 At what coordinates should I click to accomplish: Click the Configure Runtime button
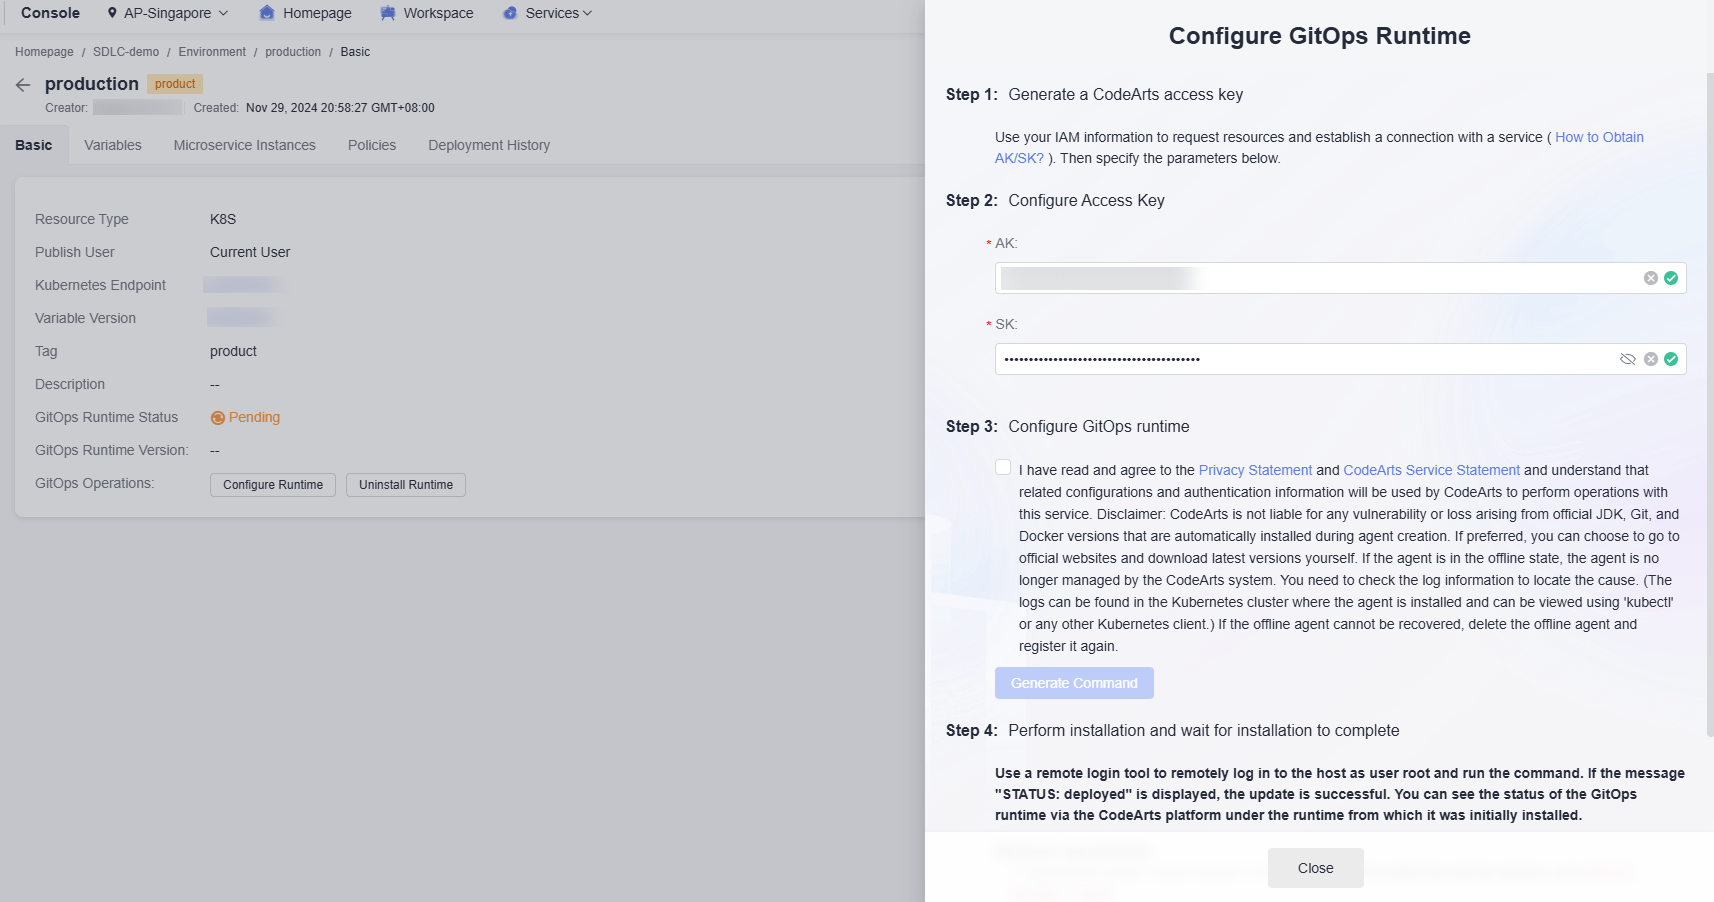(x=273, y=485)
